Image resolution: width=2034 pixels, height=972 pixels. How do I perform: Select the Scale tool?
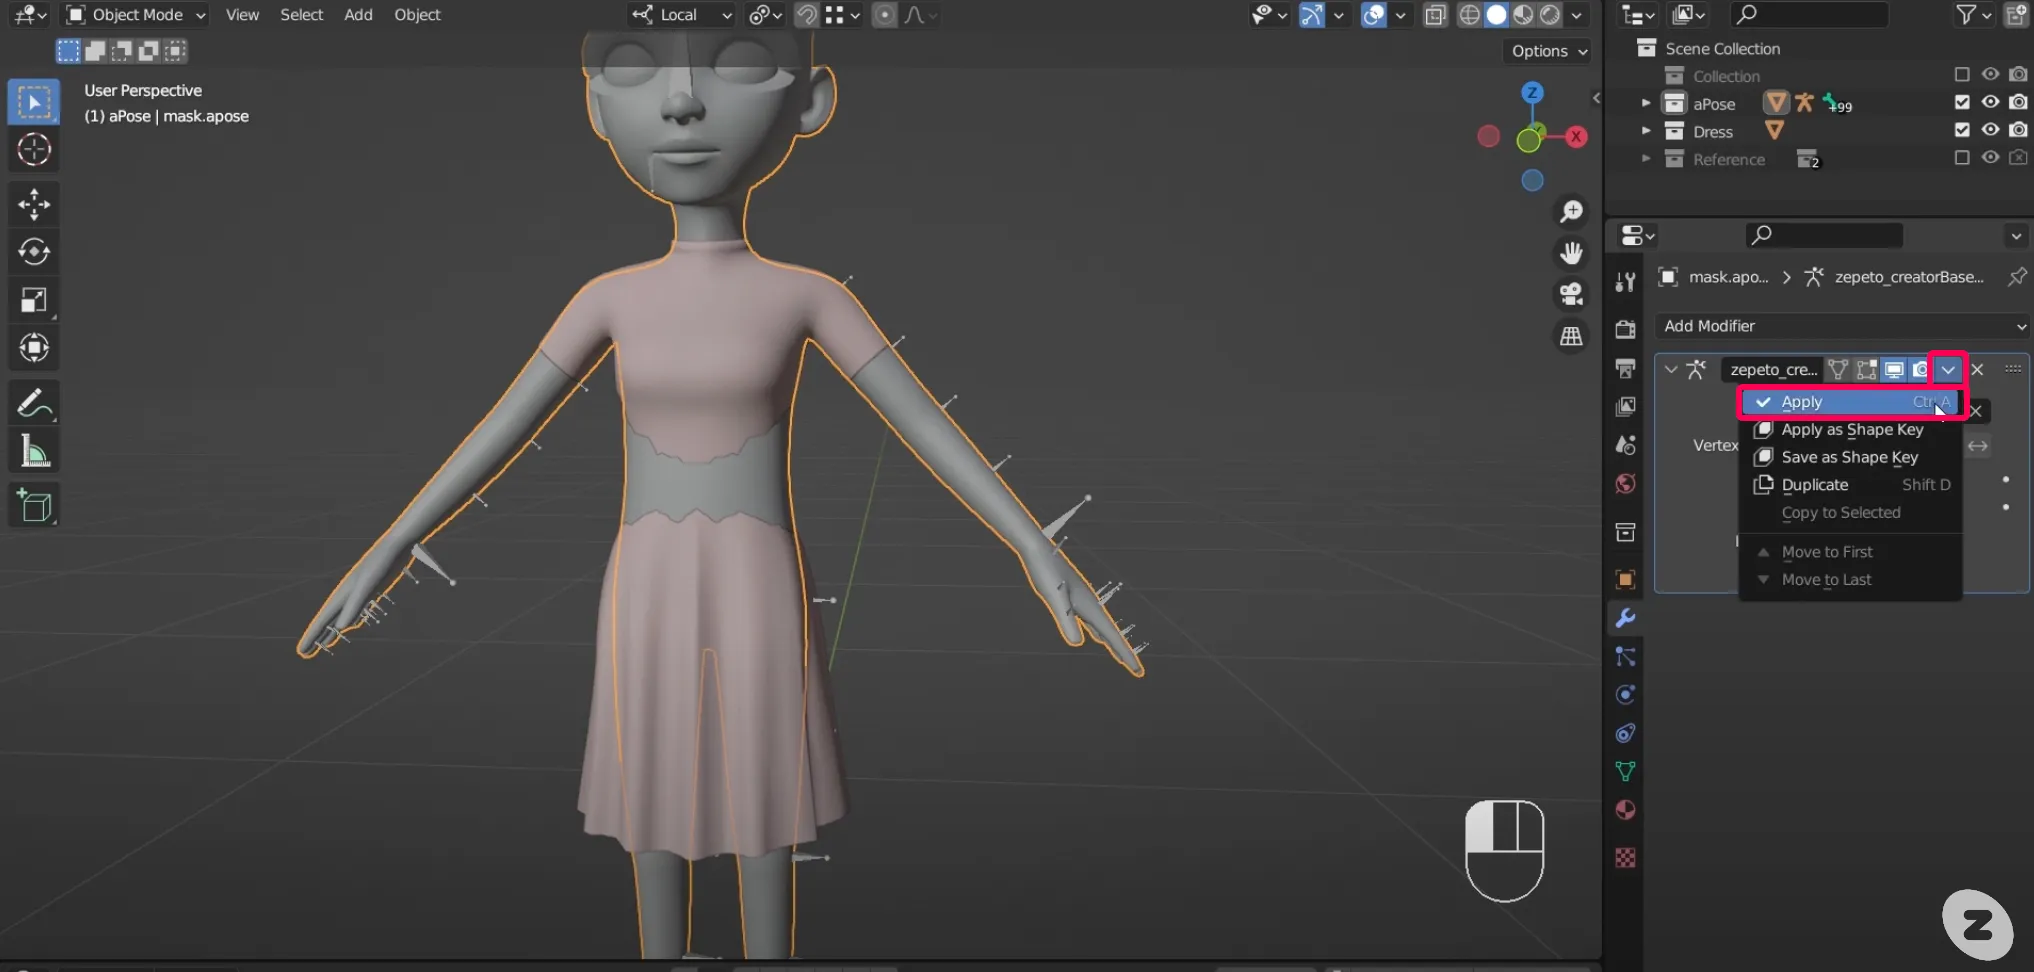(x=34, y=299)
